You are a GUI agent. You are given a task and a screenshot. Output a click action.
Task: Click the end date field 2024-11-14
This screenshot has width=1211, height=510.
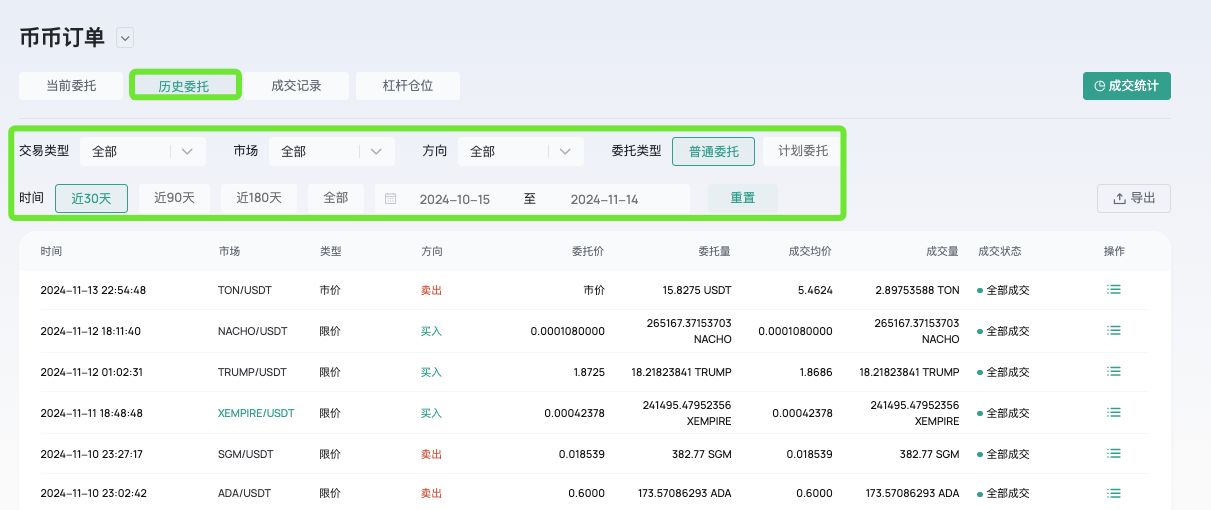(x=604, y=199)
